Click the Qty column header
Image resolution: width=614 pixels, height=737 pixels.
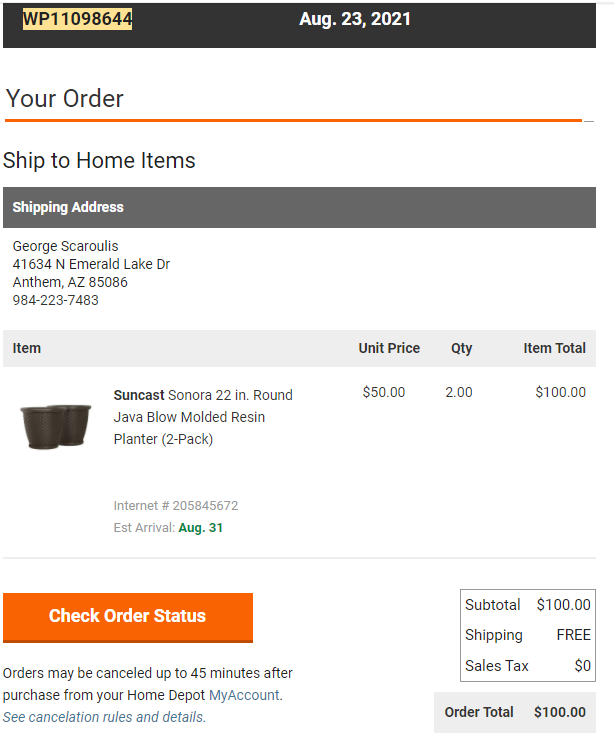point(462,348)
